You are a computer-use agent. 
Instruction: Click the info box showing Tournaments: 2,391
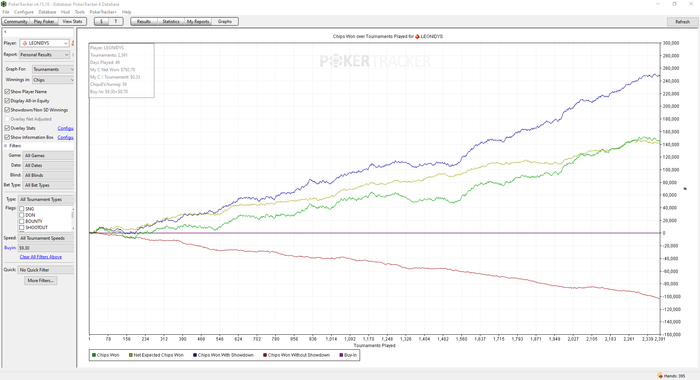pos(121,70)
